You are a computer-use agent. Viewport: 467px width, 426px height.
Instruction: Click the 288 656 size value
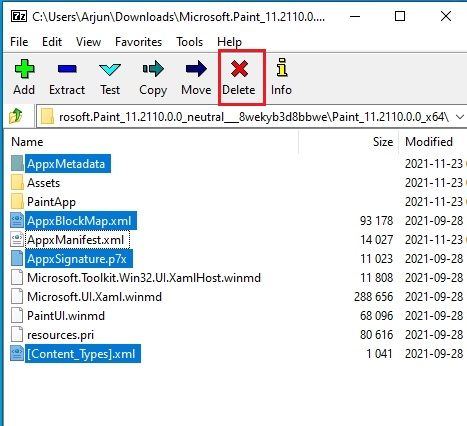(374, 297)
